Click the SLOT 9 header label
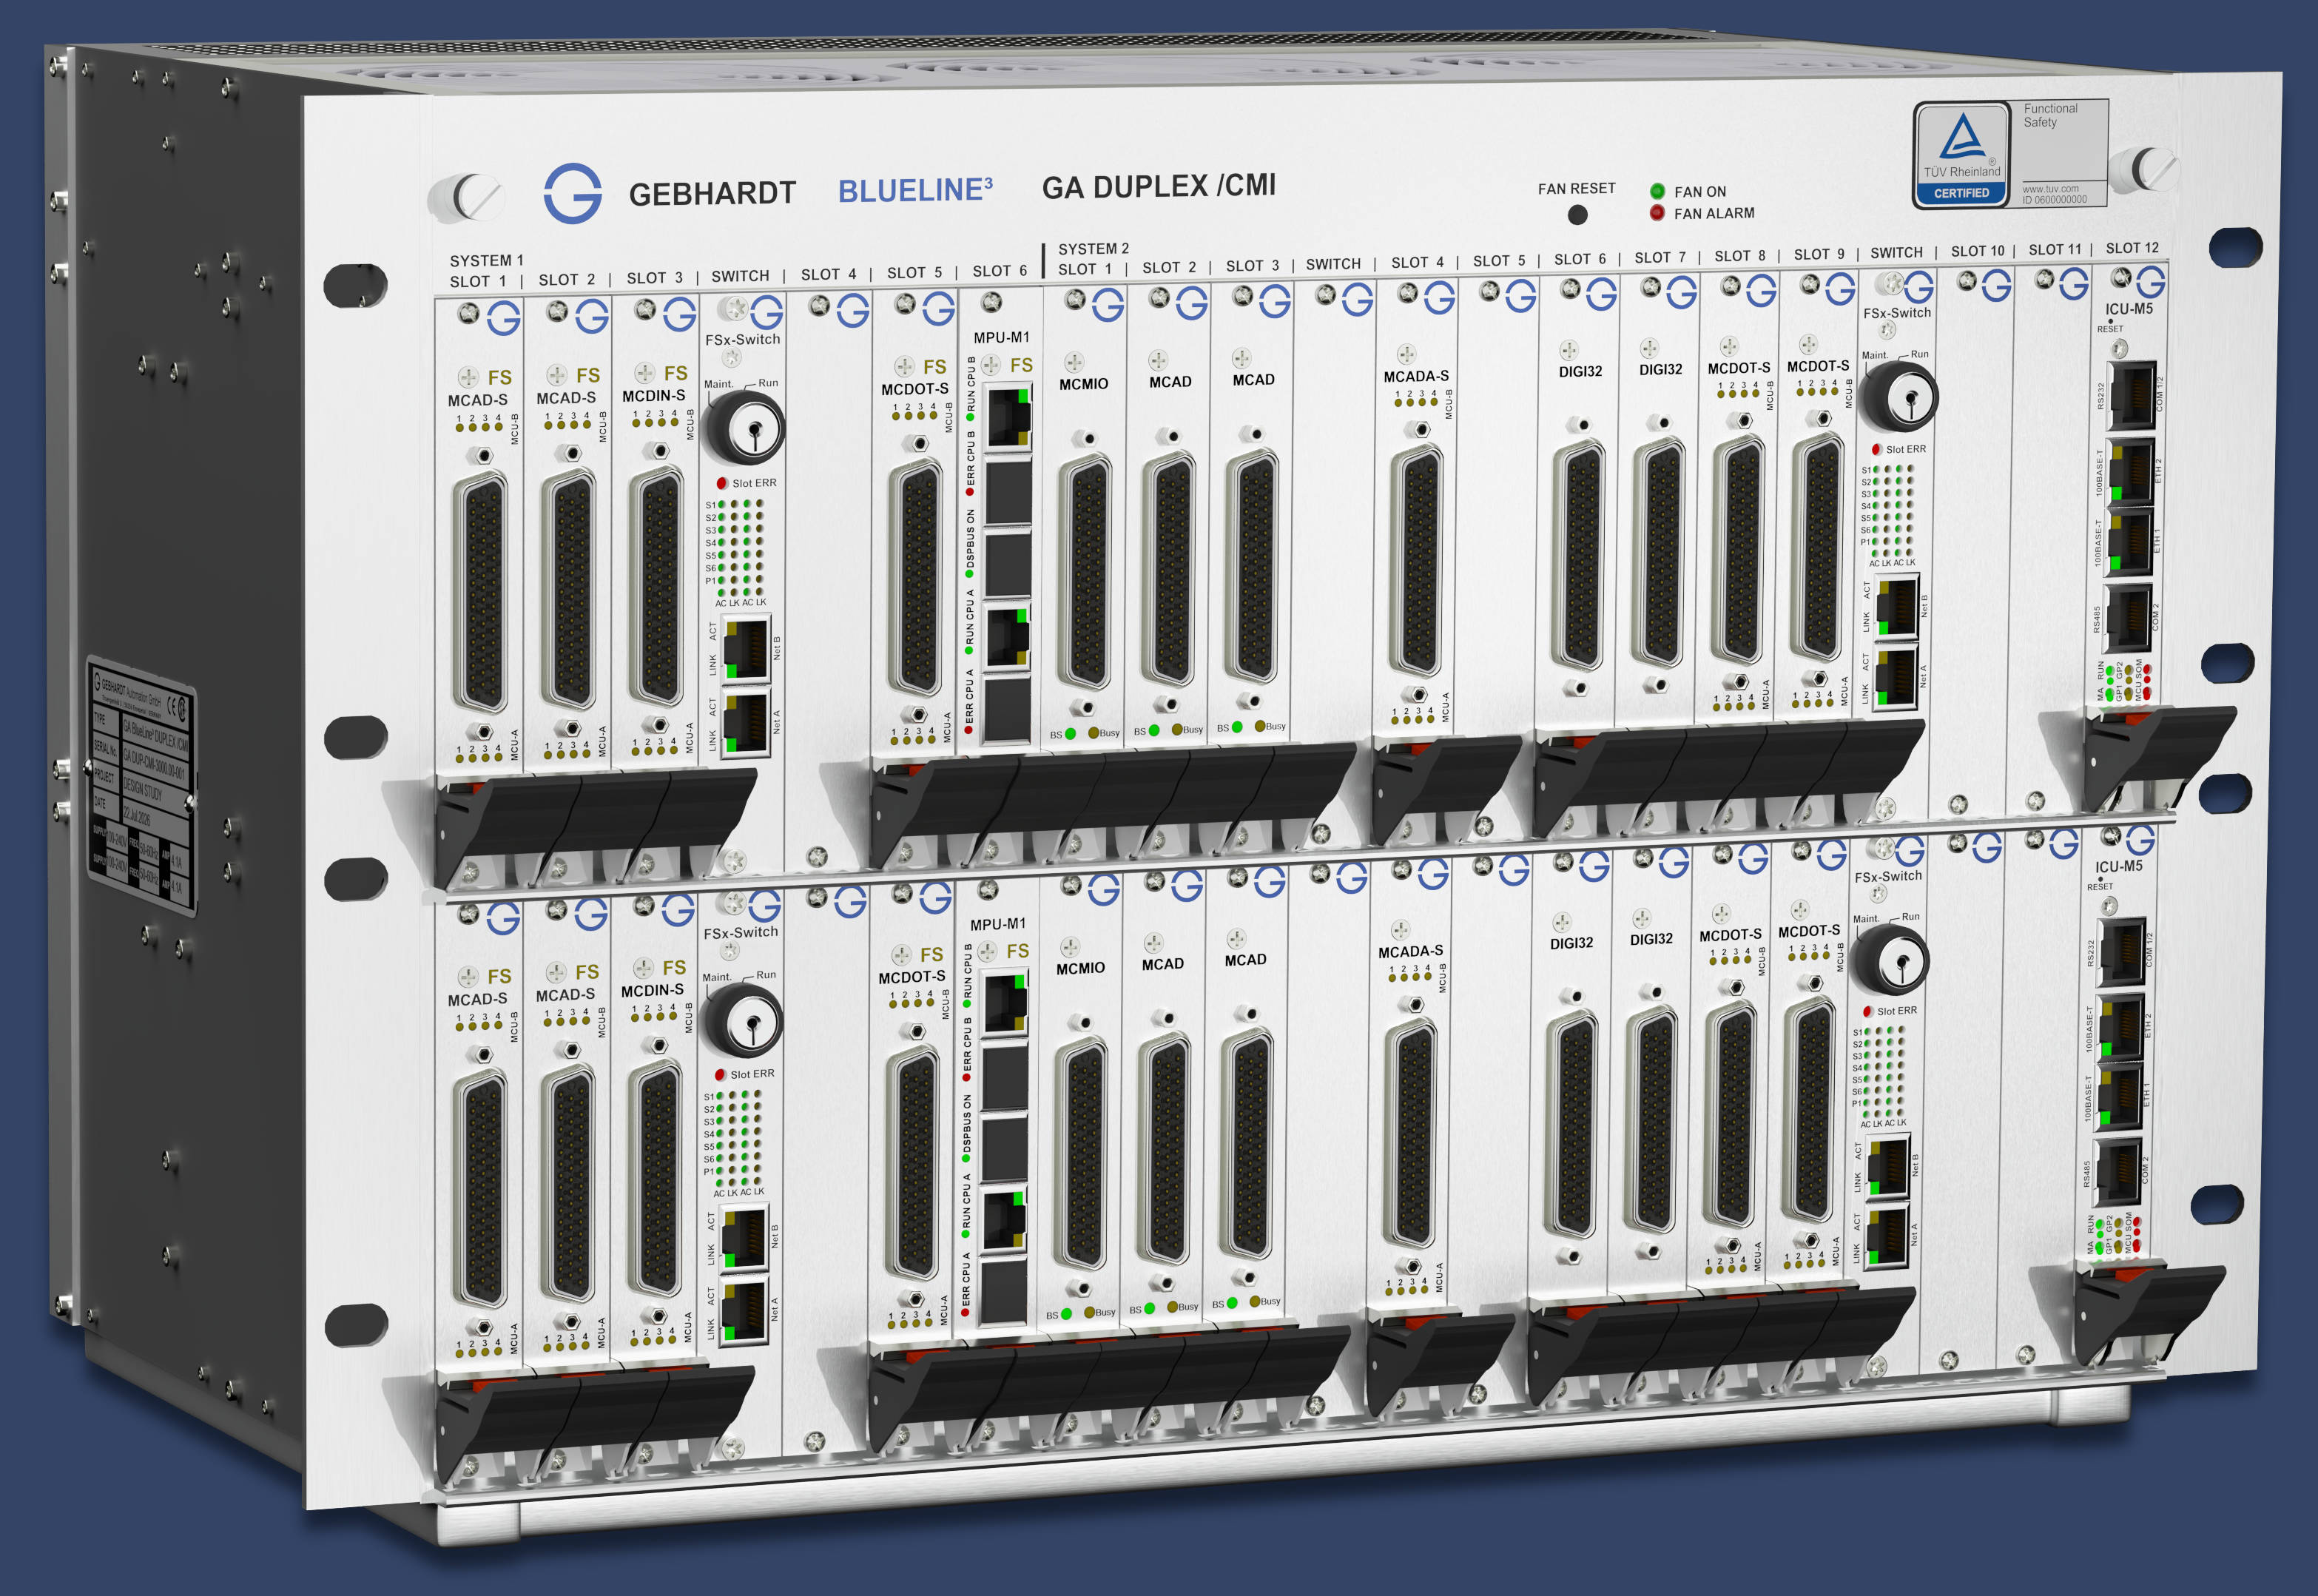 tap(1819, 254)
